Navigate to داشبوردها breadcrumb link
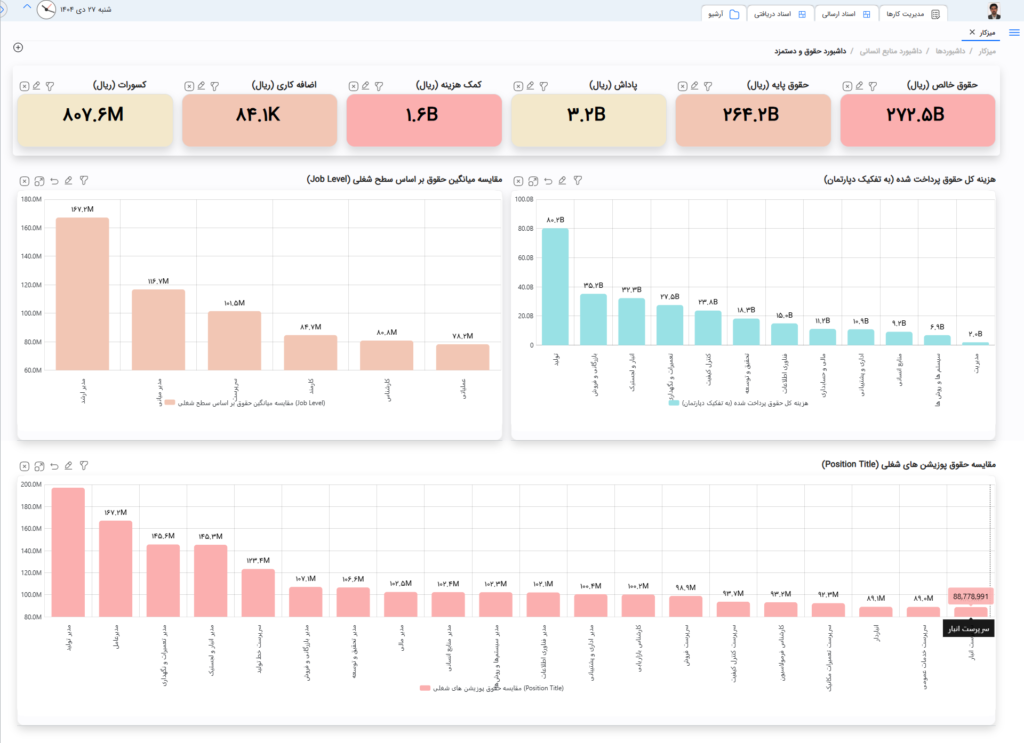 pyautogui.click(x=950, y=51)
